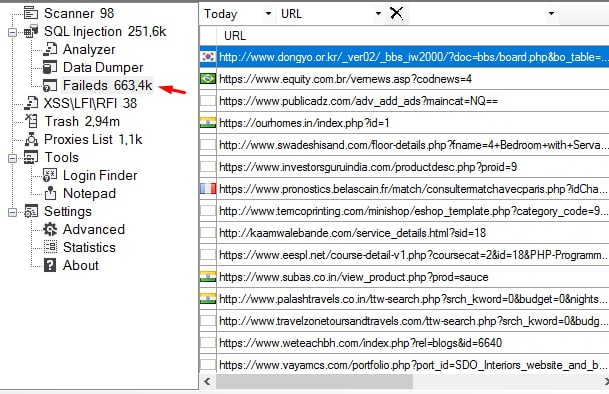Click the France flag on belascain.fr row
The width and height of the screenshot is (609, 394).
pos(208,189)
